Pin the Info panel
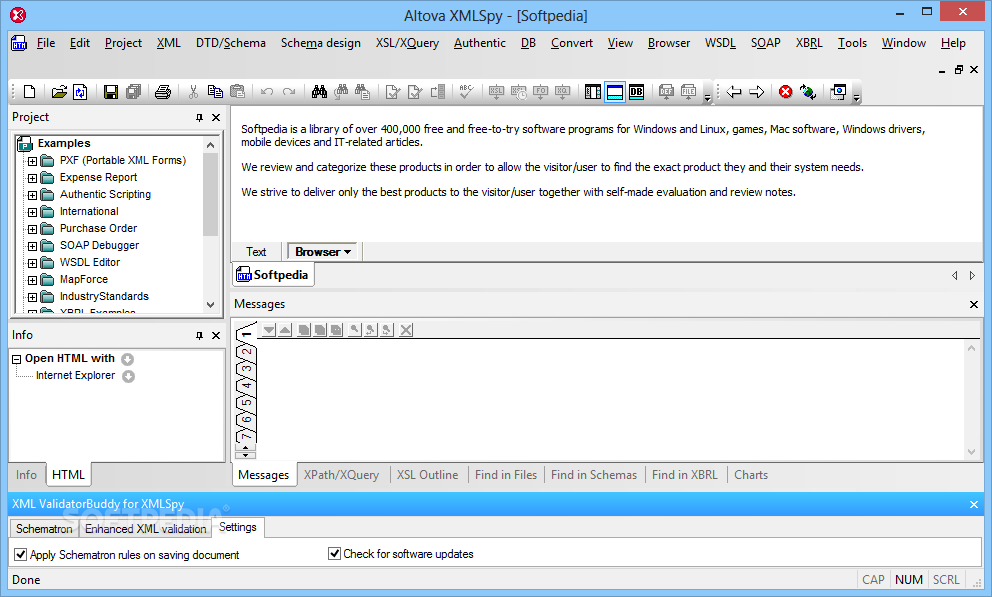The width and height of the screenshot is (992, 597). tap(199, 336)
